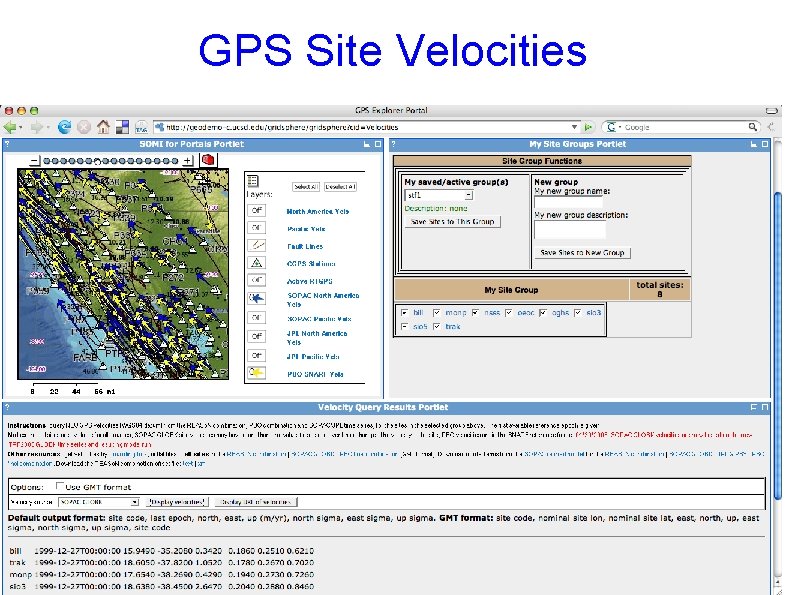Turn on North America Vels layer toggle
Image resolution: width=794 pixels, height=595 pixels.
[x=257, y=210]
